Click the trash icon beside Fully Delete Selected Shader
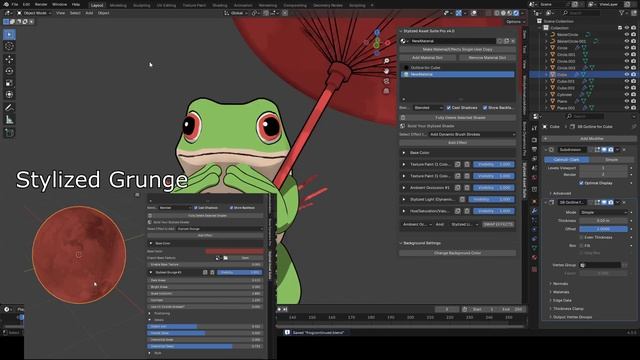 pos(403,118)
